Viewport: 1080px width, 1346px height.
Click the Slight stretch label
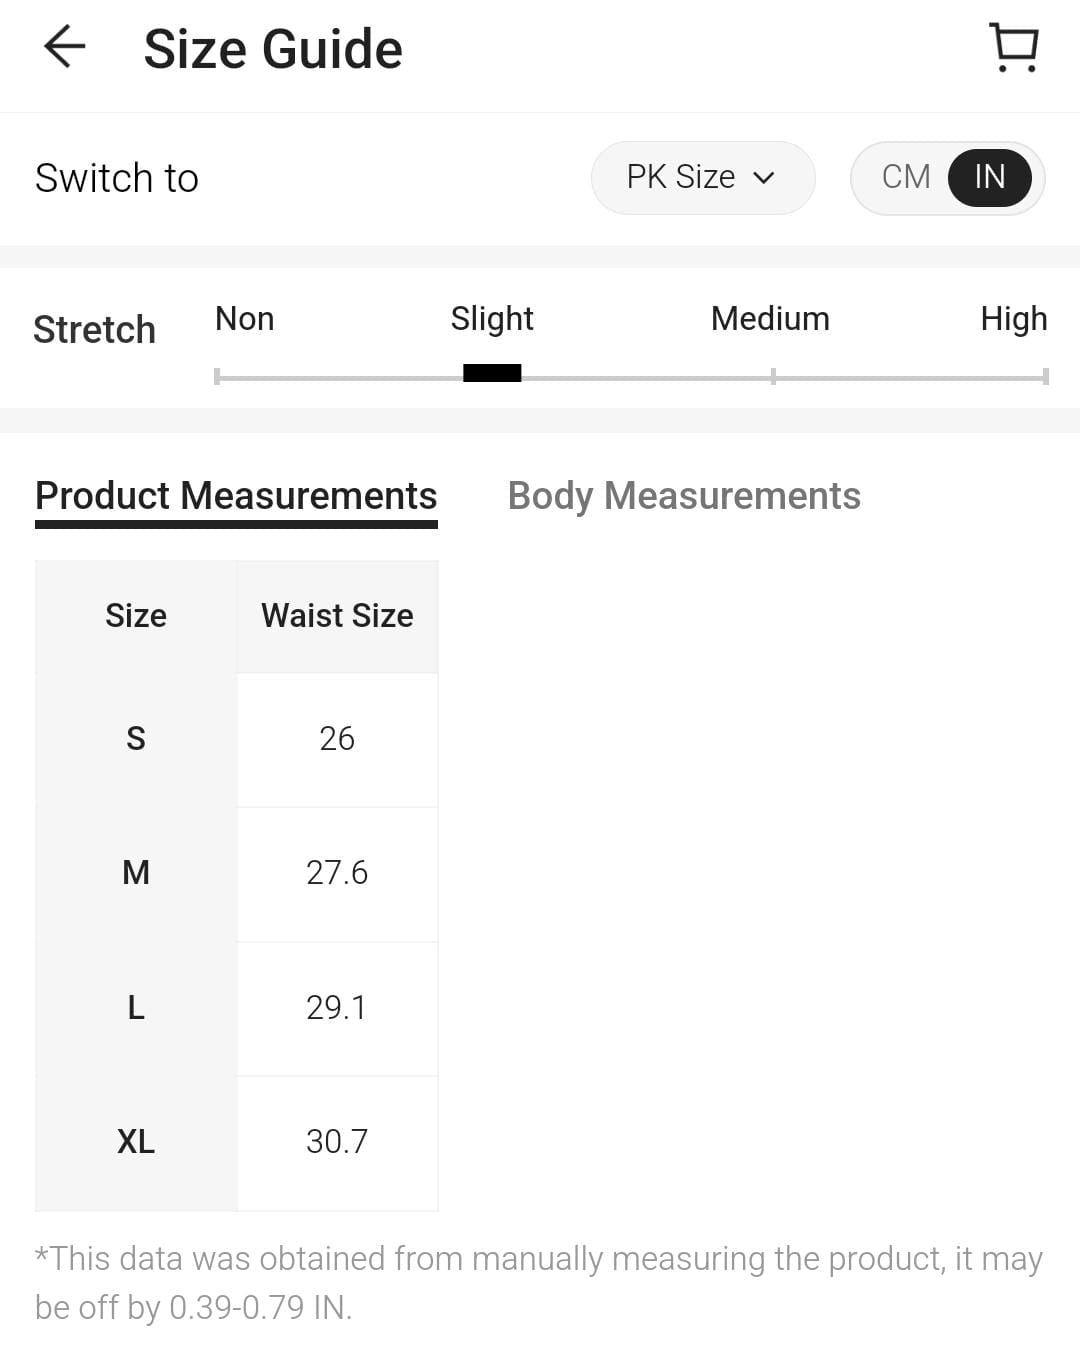coord(492,319)
